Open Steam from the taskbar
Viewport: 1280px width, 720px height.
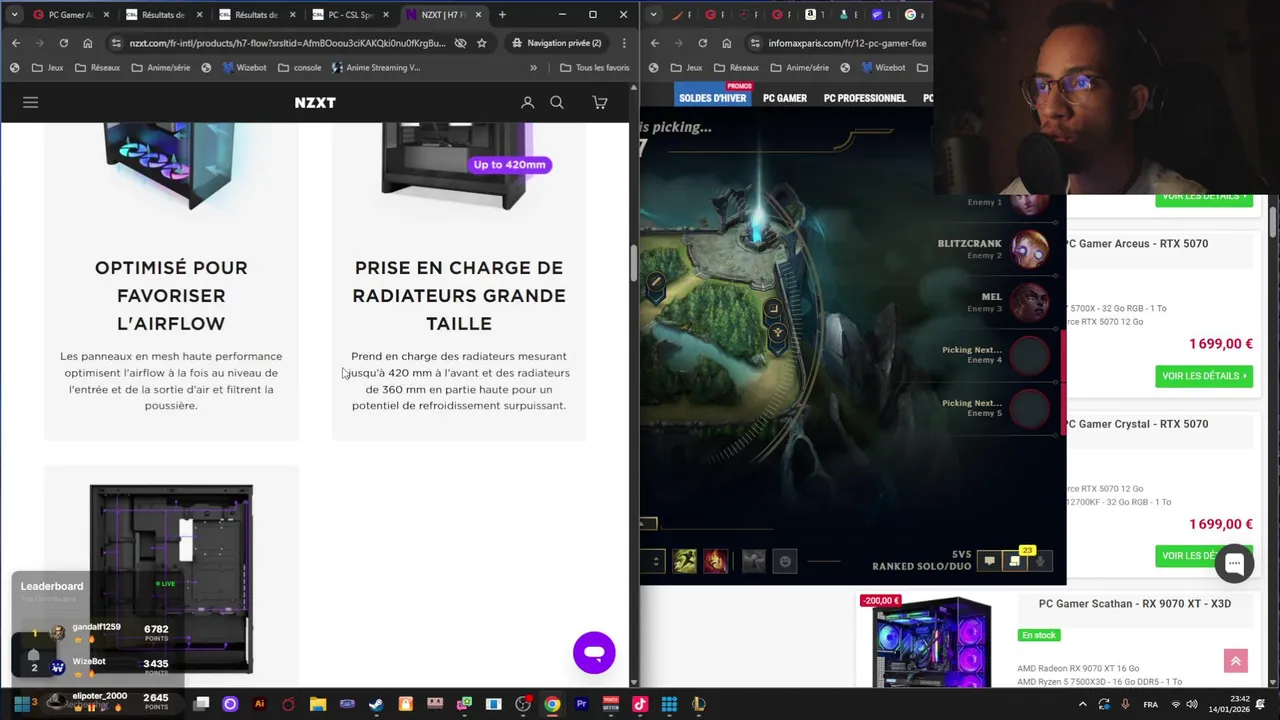376,704
